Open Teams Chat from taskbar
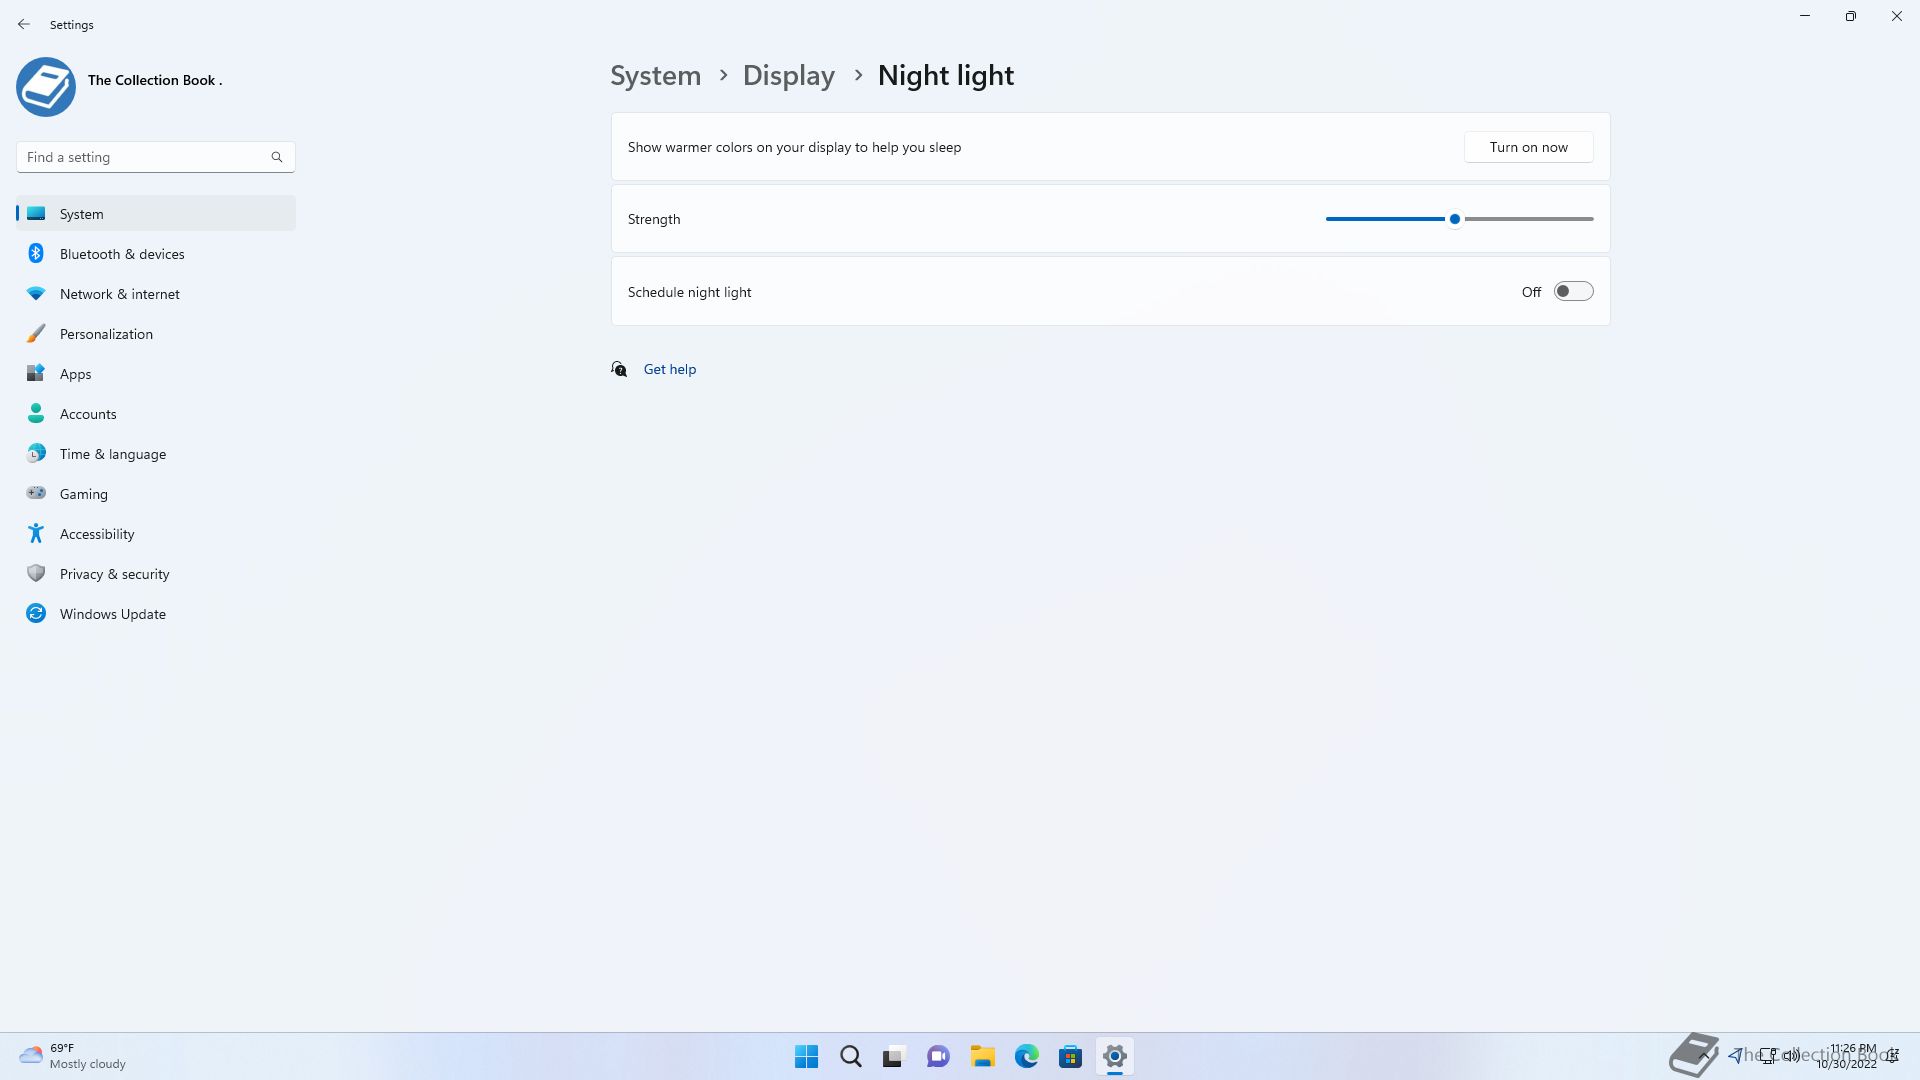1920x1080 pixels. click(938, 1056)
